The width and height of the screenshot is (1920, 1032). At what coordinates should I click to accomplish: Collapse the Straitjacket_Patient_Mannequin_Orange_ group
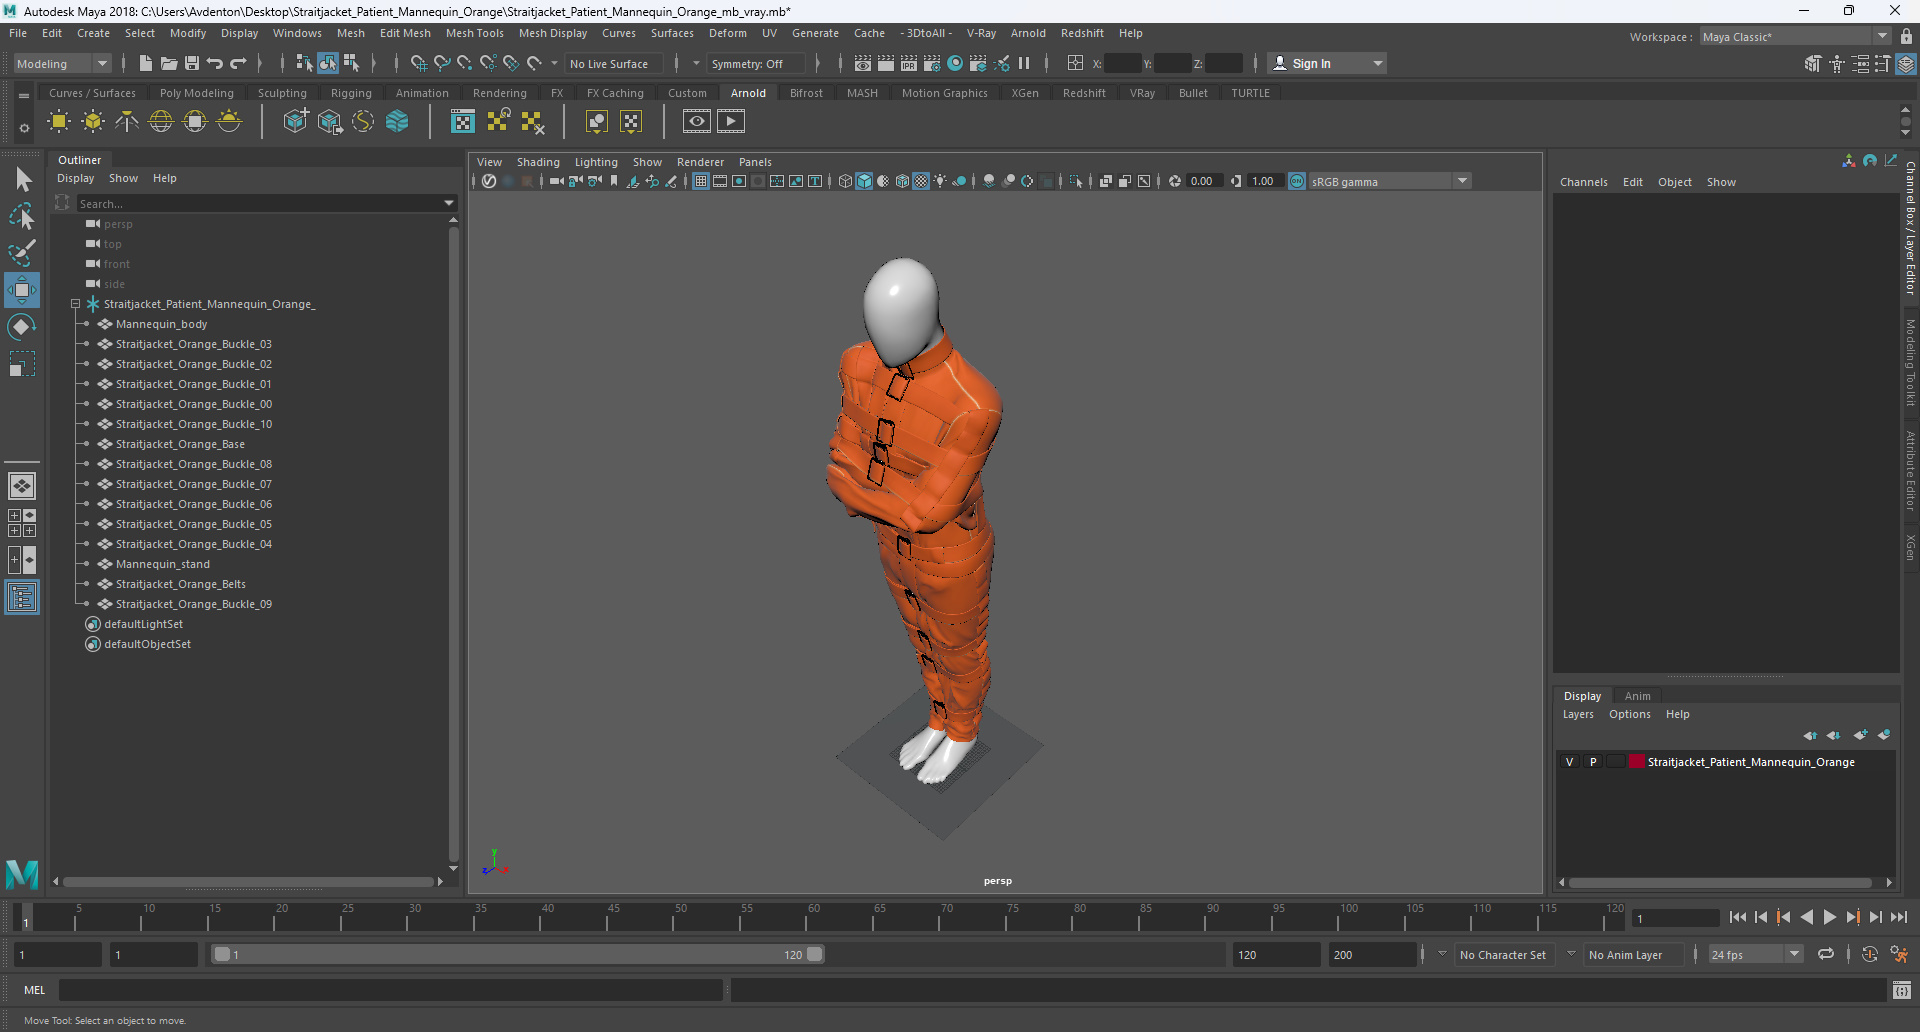pyautogui.click(x=75, y=304)
